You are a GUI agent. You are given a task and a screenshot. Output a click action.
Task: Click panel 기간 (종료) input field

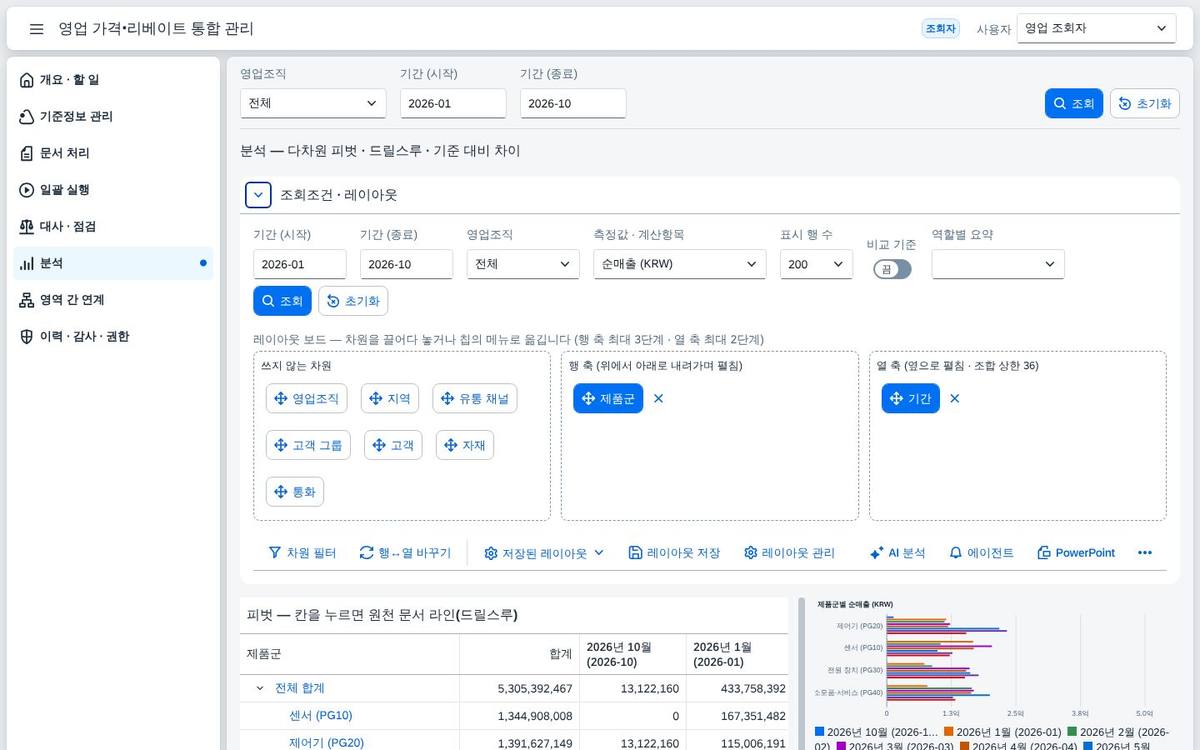406,264
